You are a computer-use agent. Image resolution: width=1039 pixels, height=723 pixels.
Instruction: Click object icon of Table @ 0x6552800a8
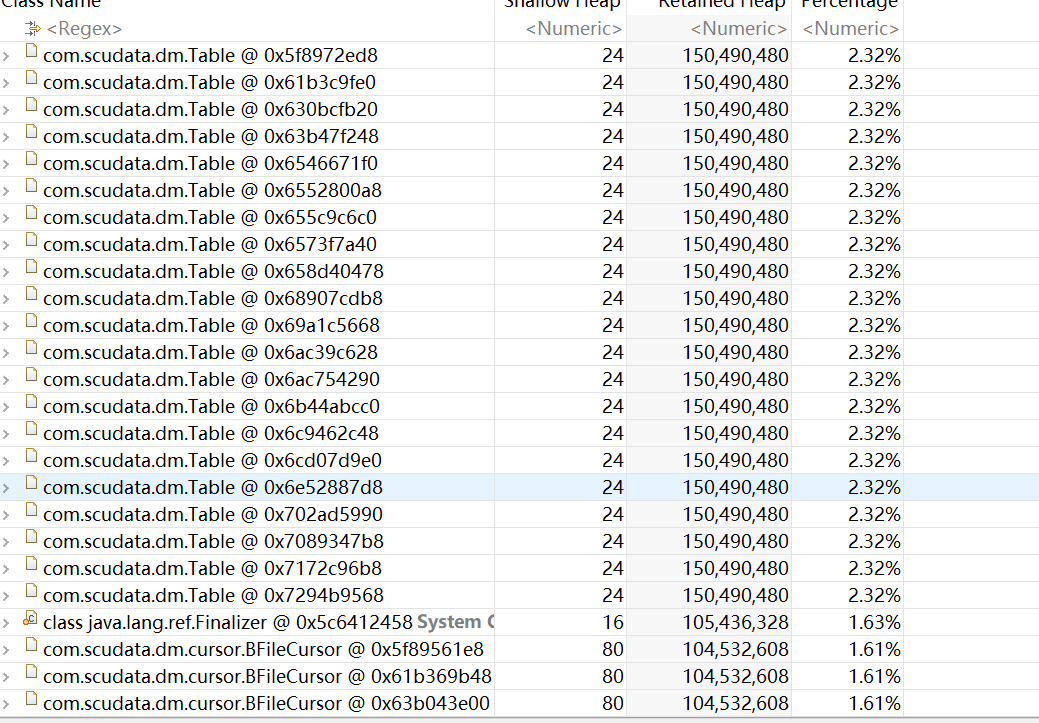[x=31, y=186]
